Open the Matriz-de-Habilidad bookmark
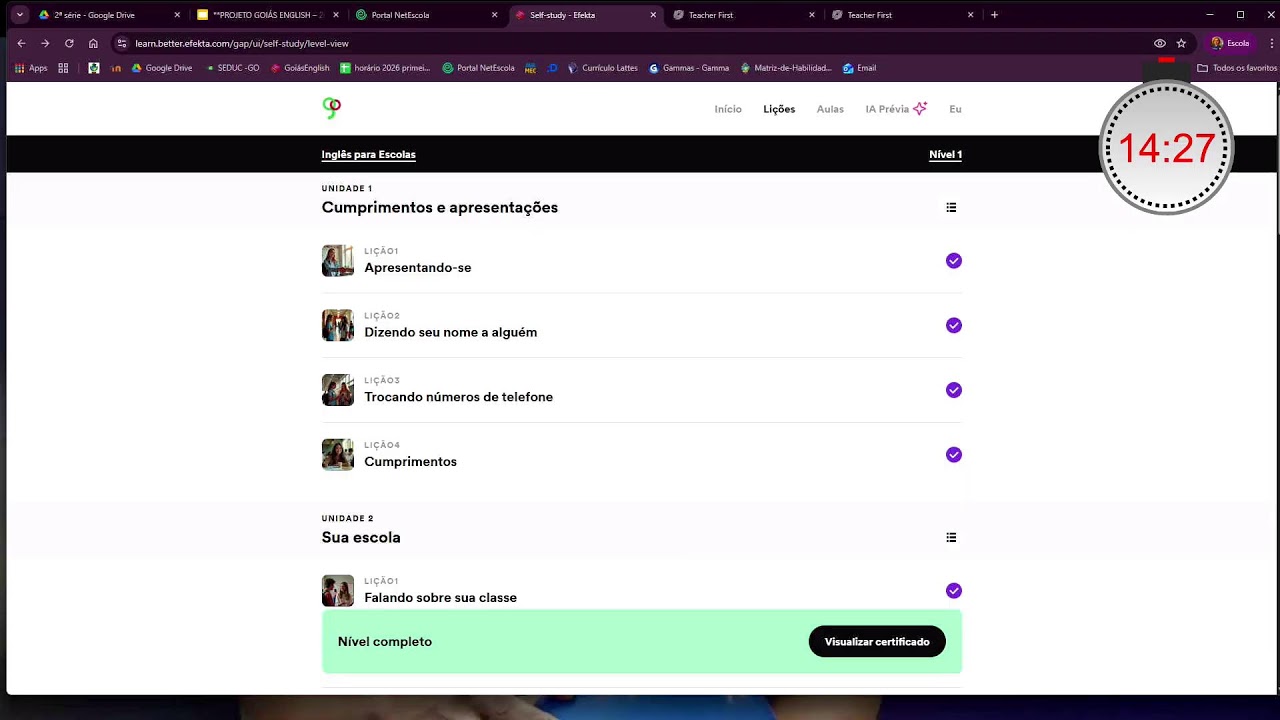Image resolution: width=1280 pixels, height=720 pixels. (x=786, y=68)
